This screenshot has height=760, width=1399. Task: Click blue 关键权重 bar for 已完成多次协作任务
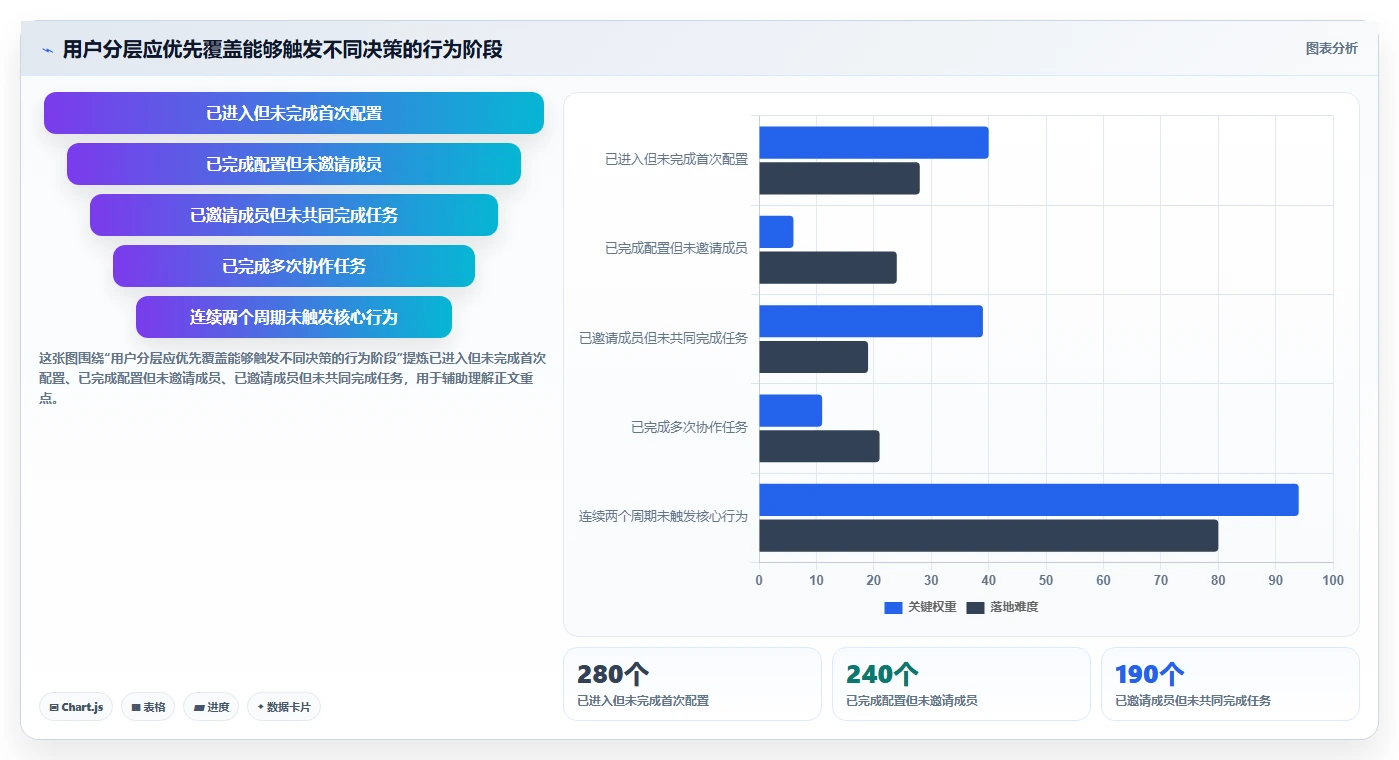(x=790, y=410)
